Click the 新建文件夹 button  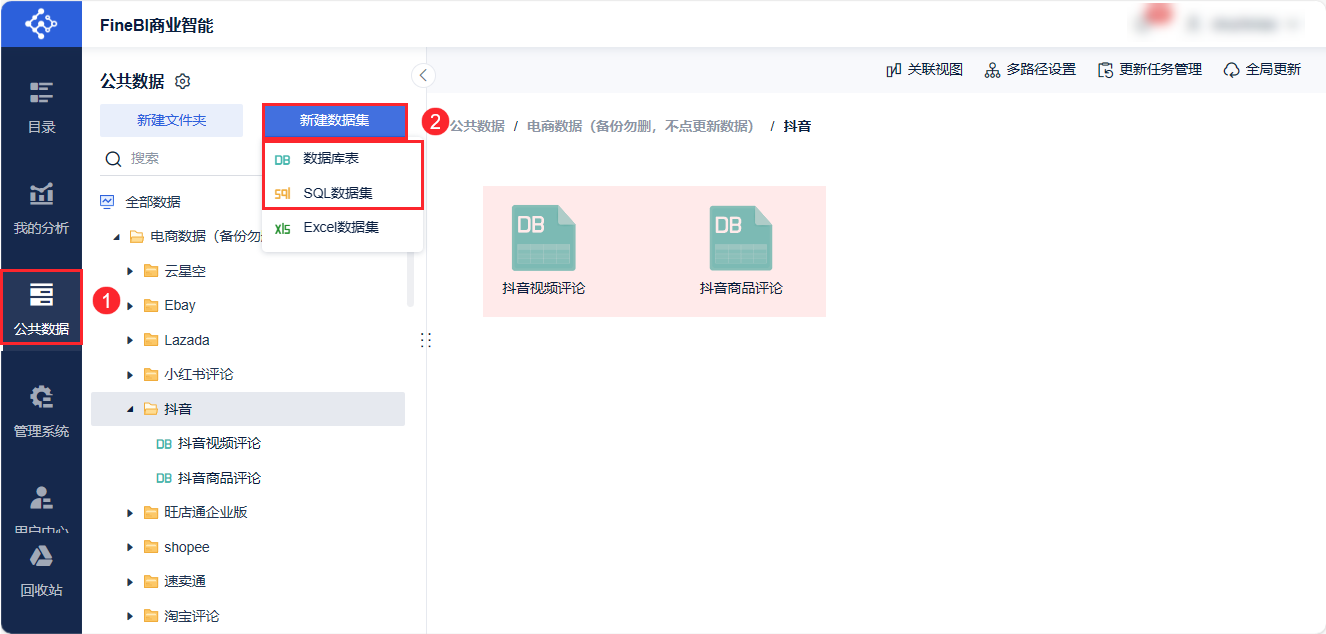171,120
